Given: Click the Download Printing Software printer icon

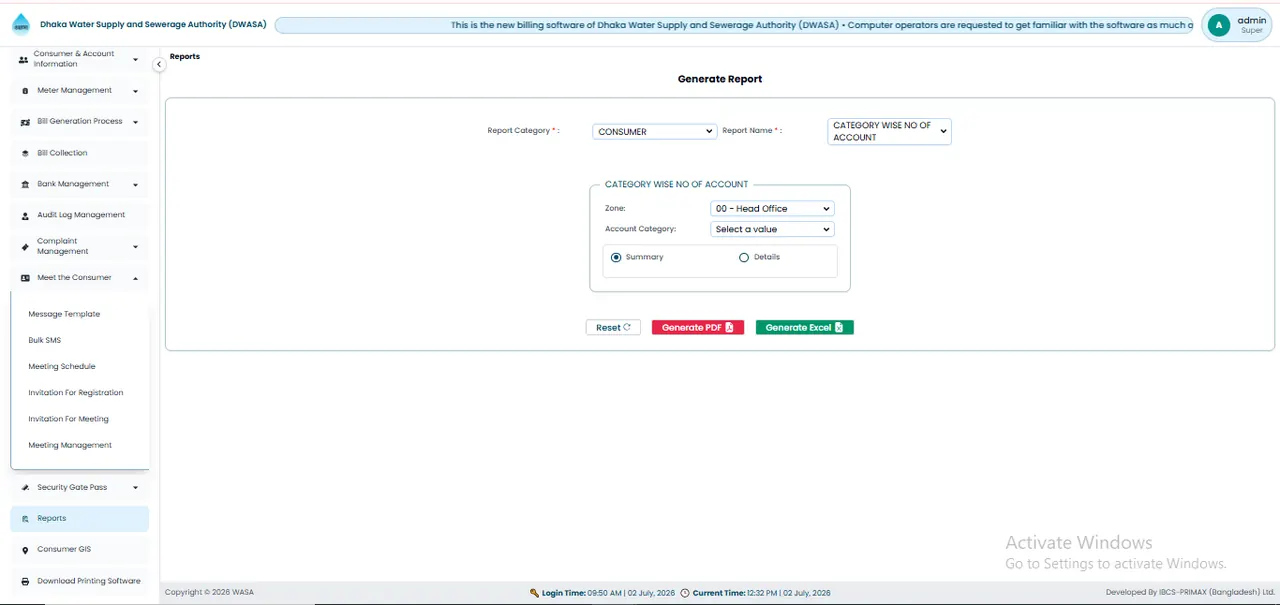Looking at the screenshot, I should pos(25,581).
